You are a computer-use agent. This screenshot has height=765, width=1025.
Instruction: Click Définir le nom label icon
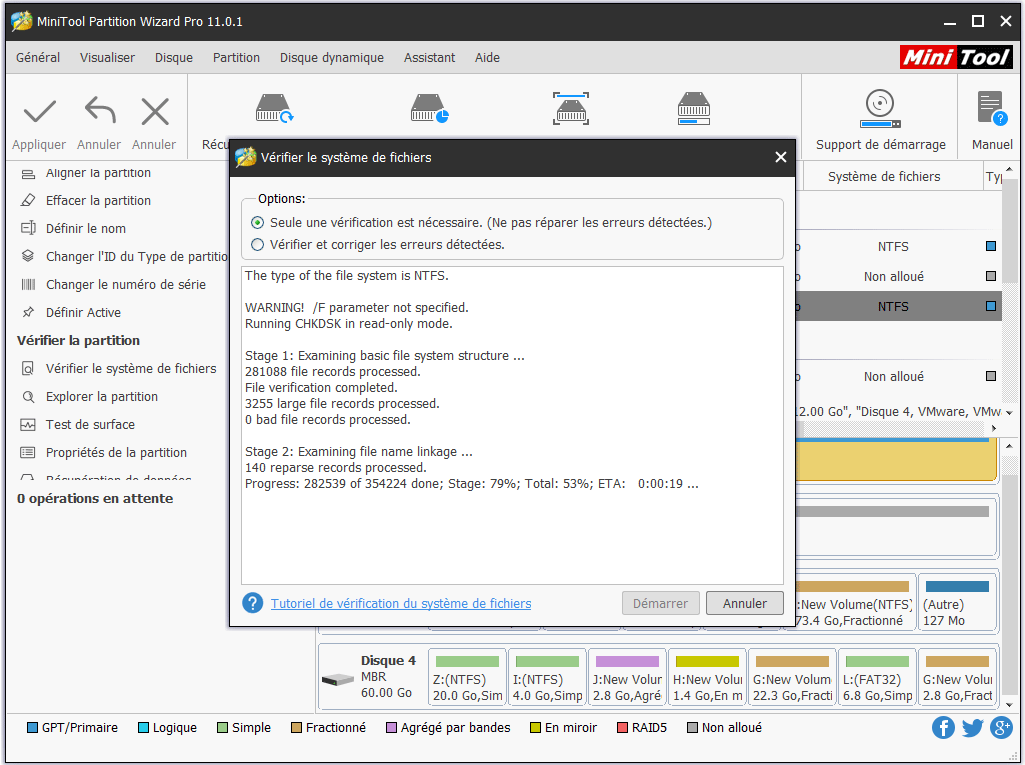[x=28, y=228]
